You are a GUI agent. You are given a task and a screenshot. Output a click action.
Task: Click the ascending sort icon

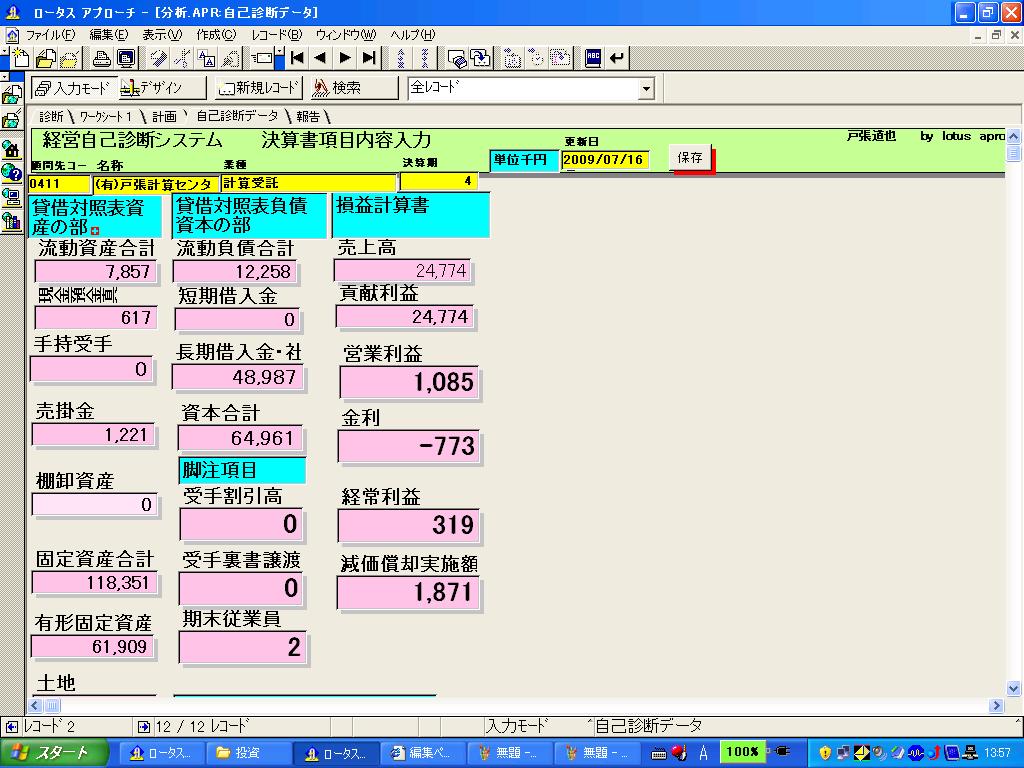click(x=401, y=58)
